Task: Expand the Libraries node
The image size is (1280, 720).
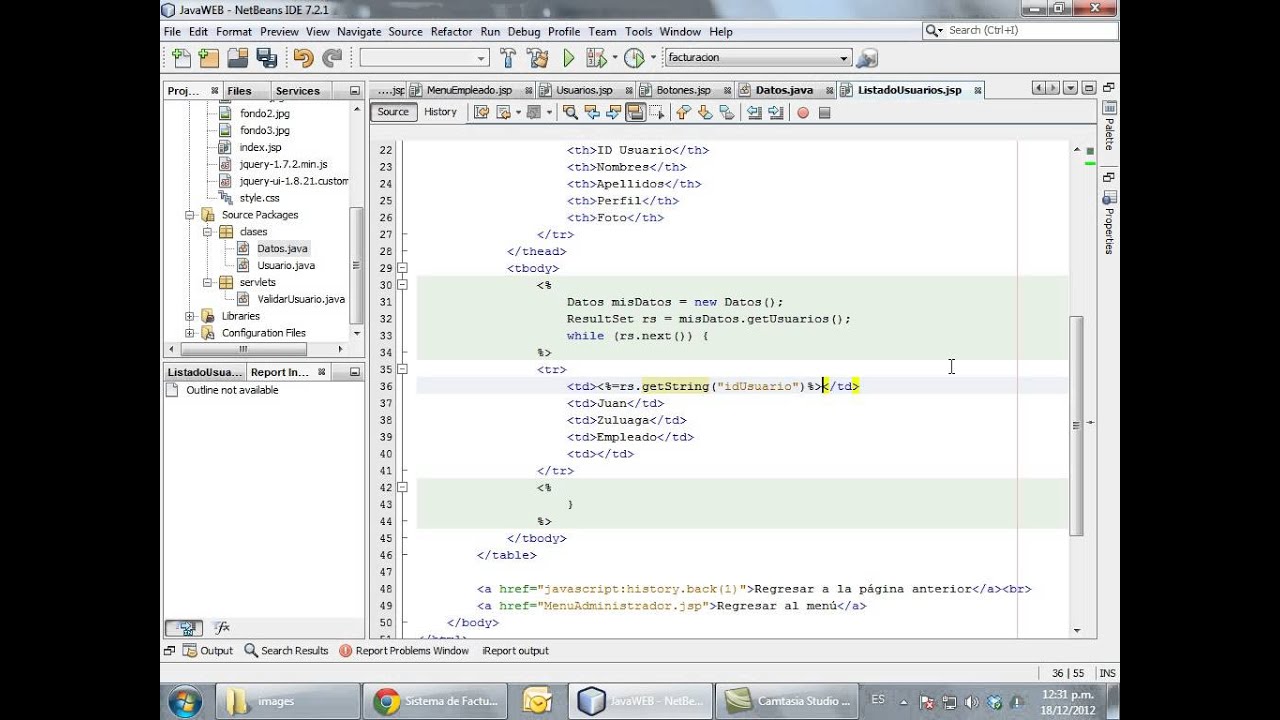Action: [x=190, y=316]
